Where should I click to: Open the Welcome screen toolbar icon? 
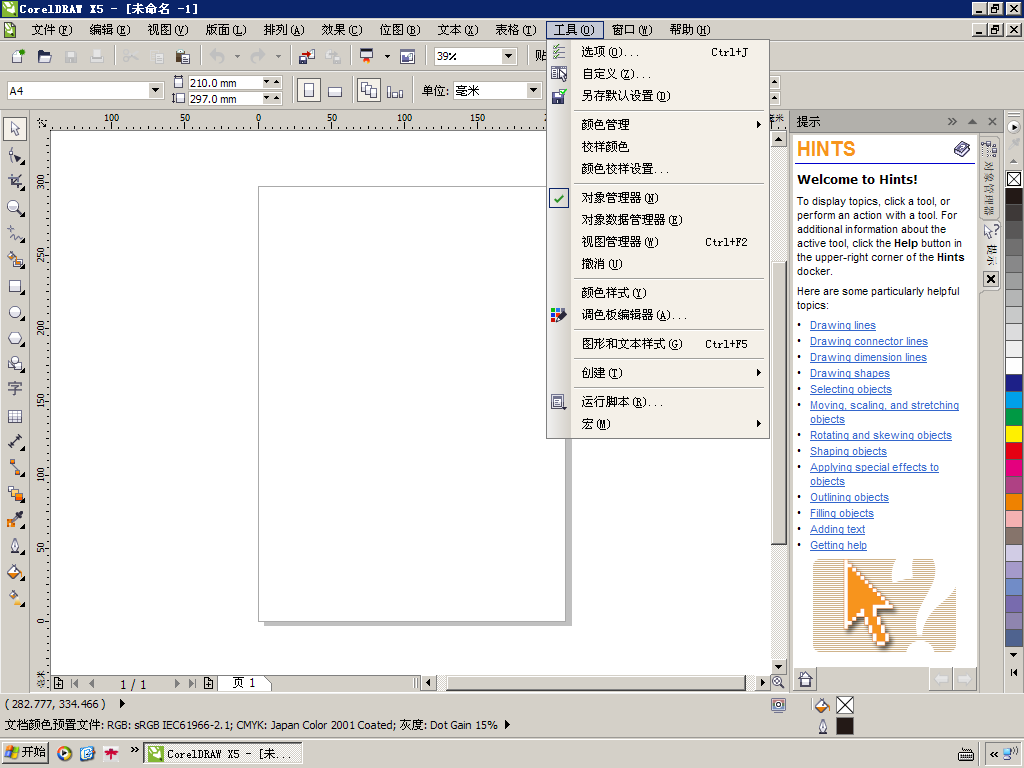coord(408,56)
